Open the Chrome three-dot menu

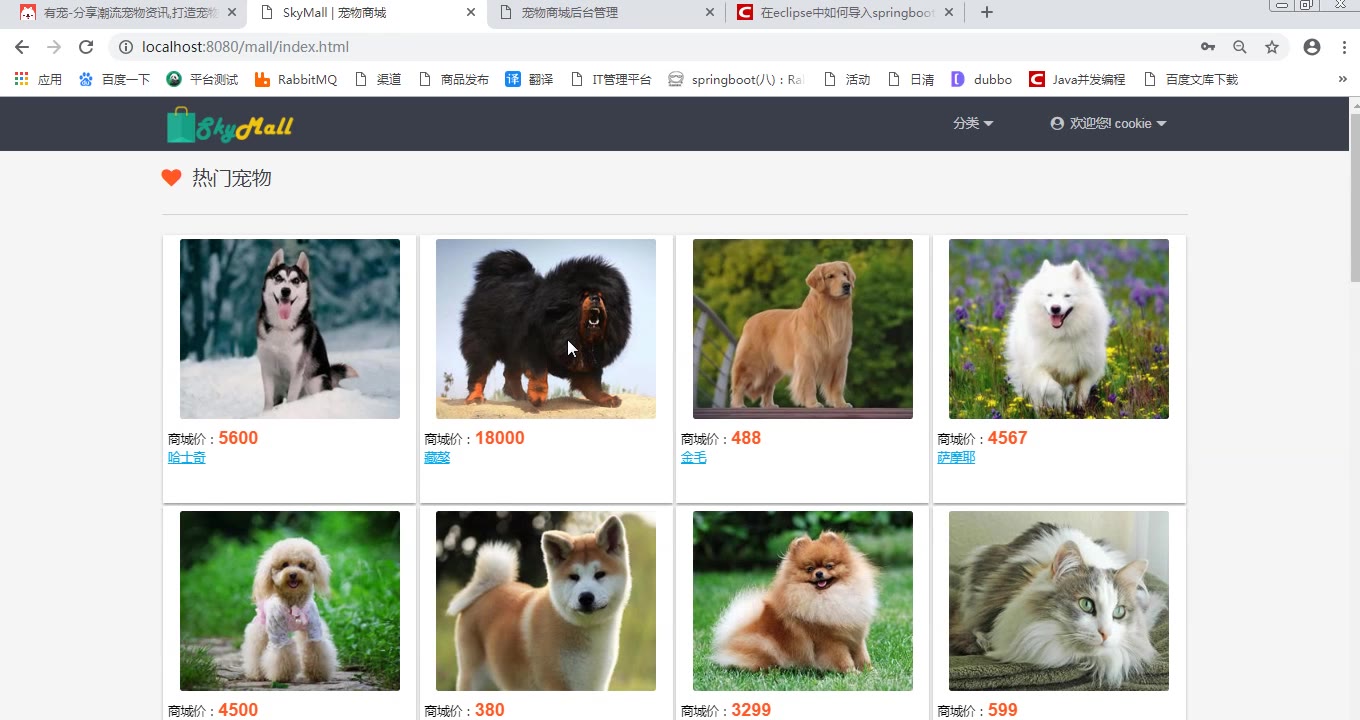[1344, 47]
